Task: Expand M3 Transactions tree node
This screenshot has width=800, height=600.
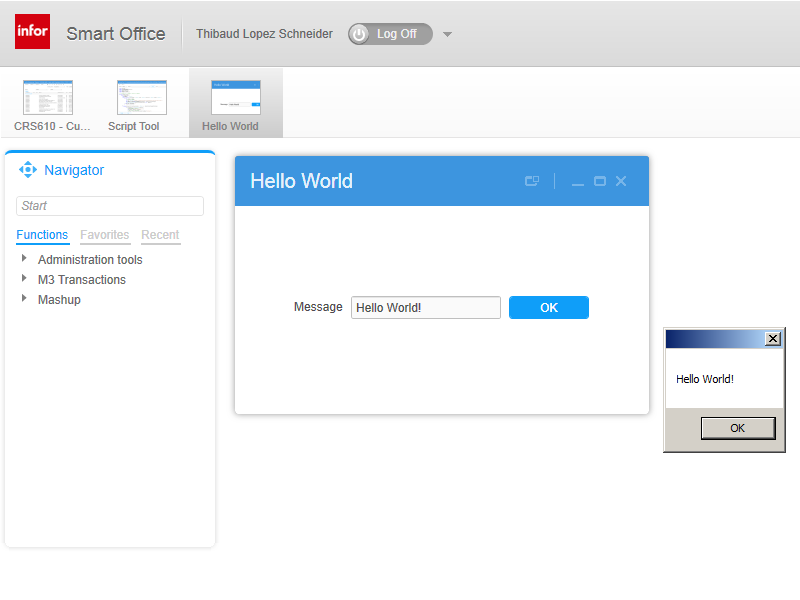Action: point(24,279)
